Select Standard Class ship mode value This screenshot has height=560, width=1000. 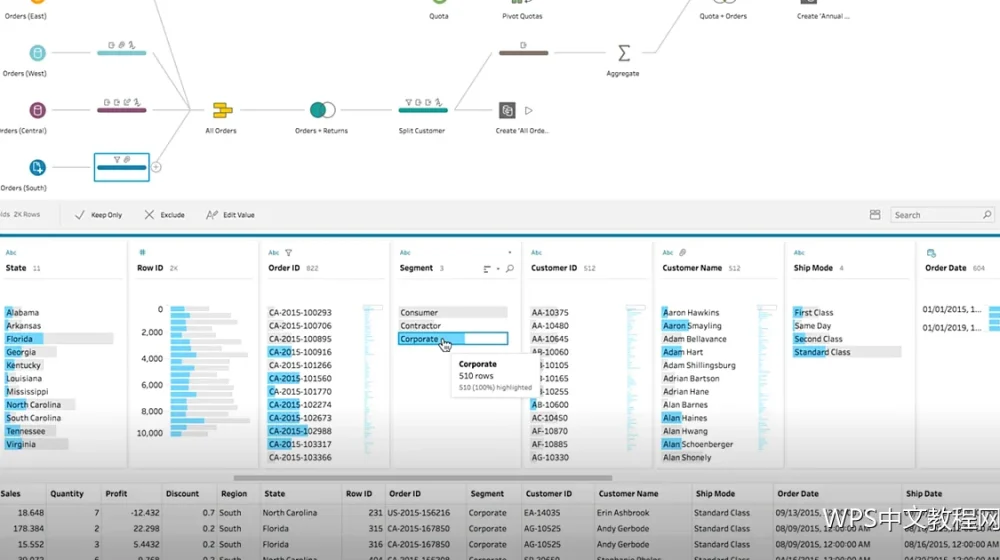pos(847,352)
